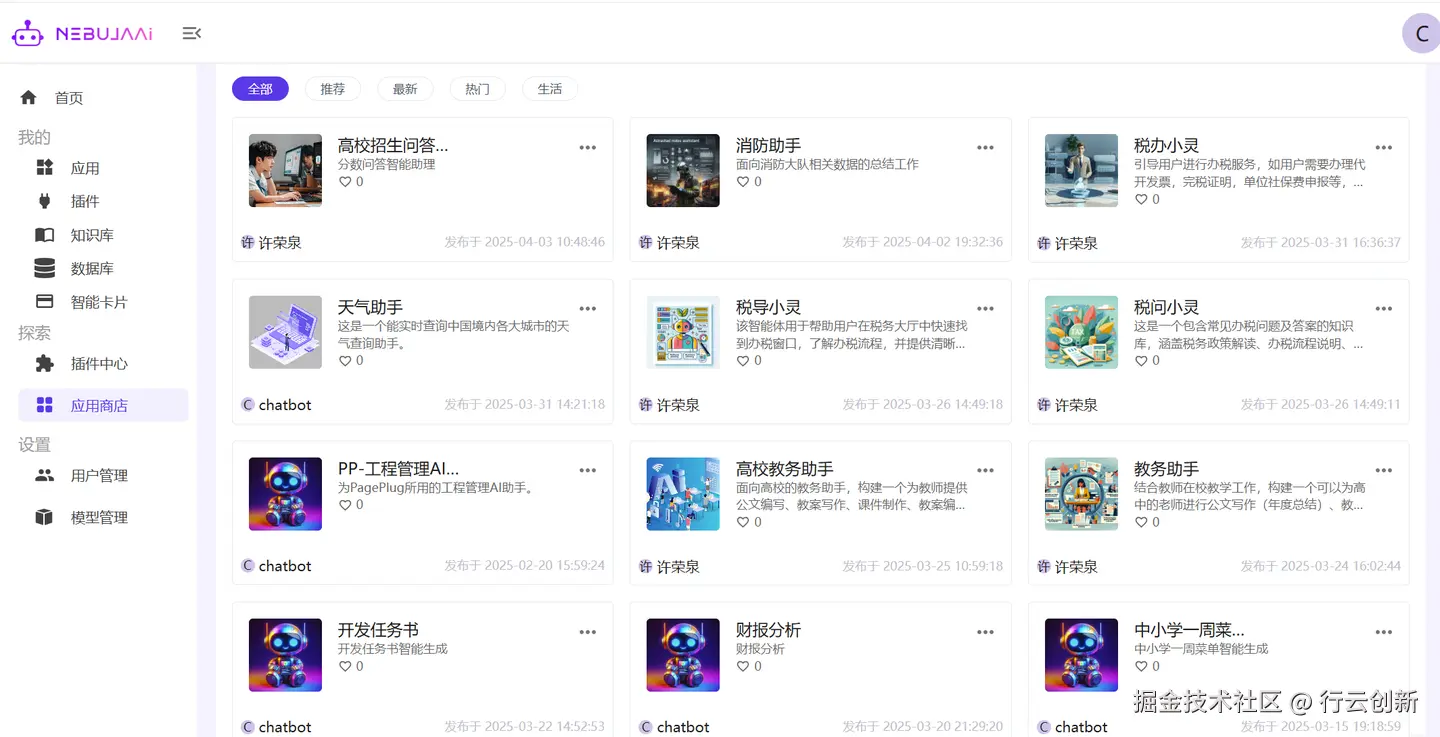
Task: Open the 高校招生问答 app title
Action: [x=393, y=145]
